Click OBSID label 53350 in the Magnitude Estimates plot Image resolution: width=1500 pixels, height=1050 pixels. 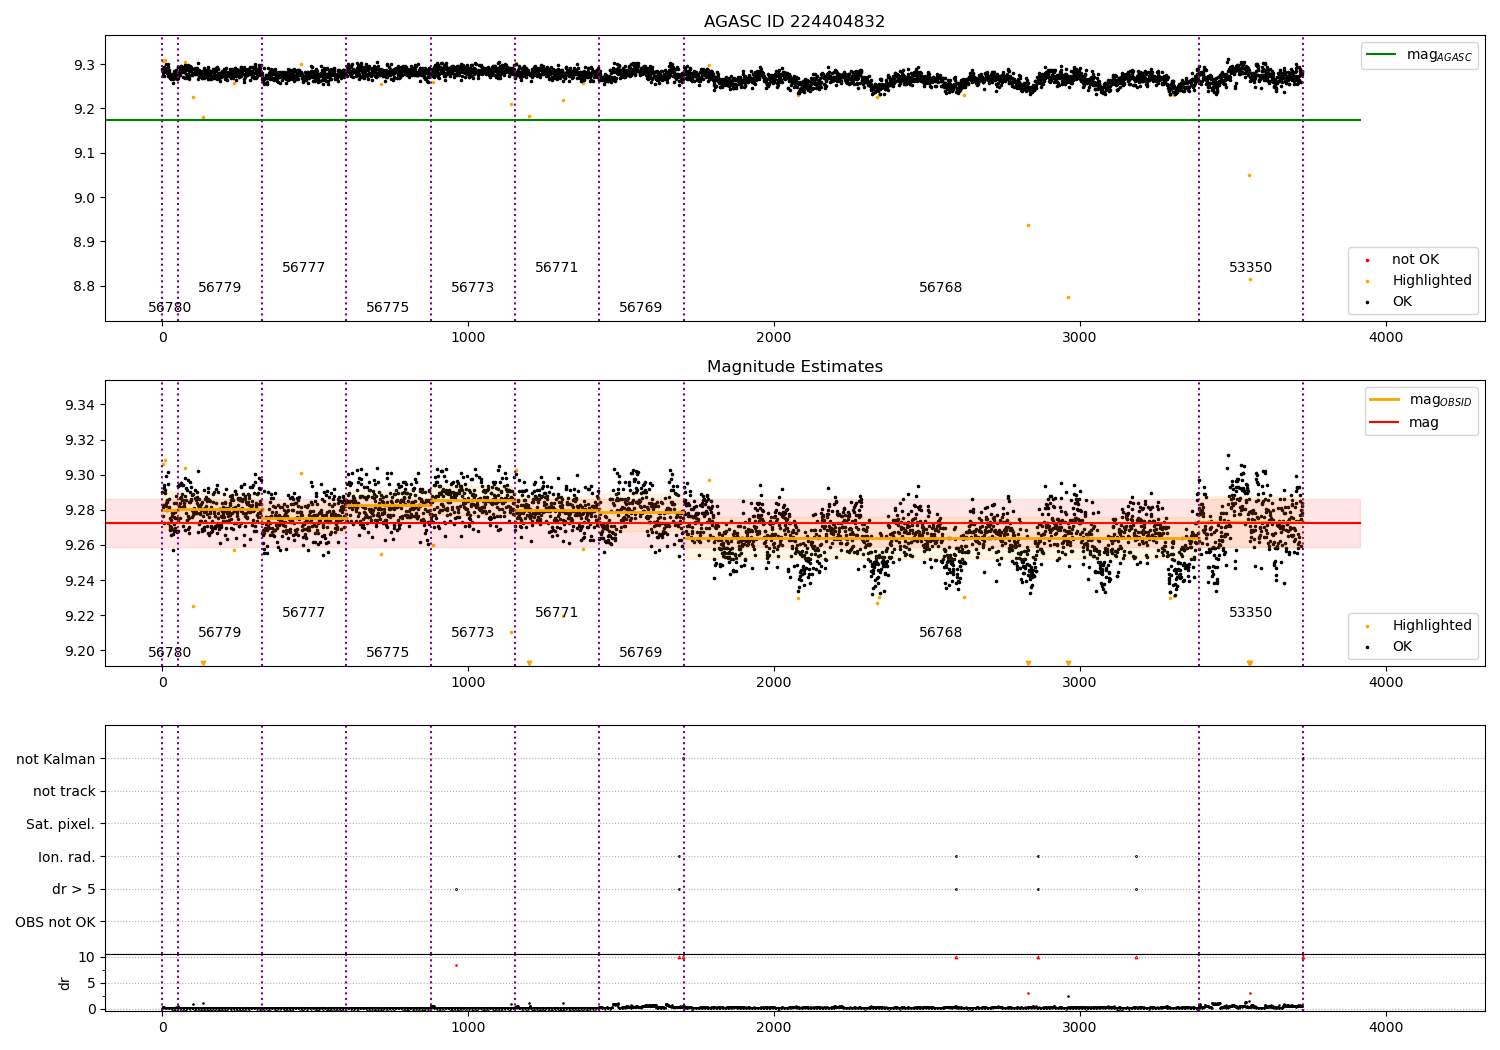pos(1250,612)
